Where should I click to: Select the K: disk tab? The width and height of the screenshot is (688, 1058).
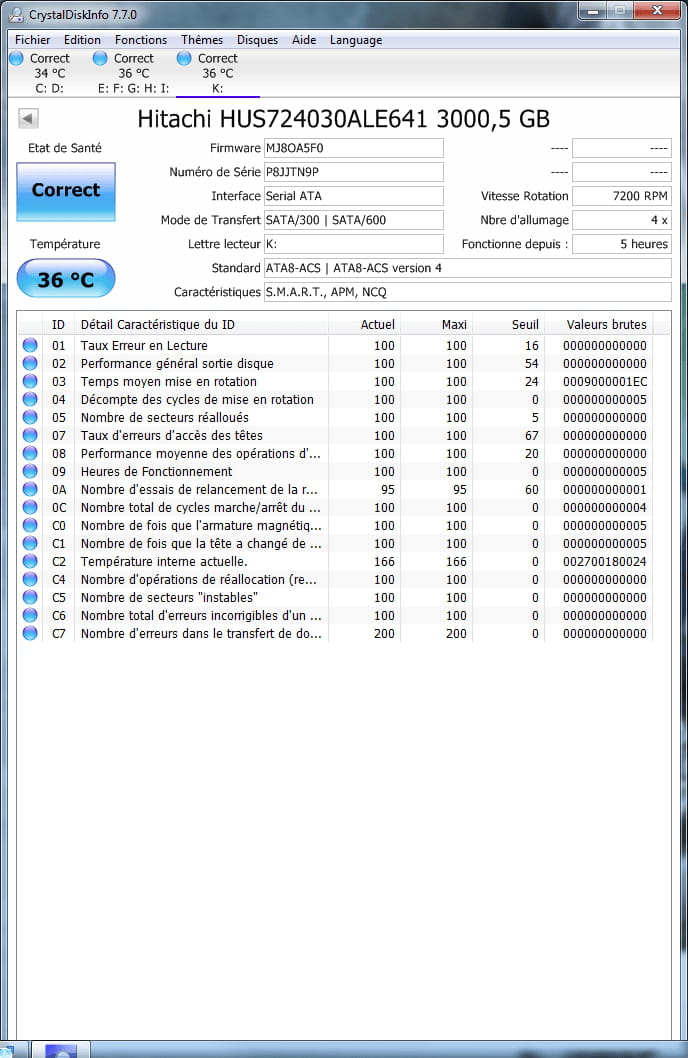[217, 74]
